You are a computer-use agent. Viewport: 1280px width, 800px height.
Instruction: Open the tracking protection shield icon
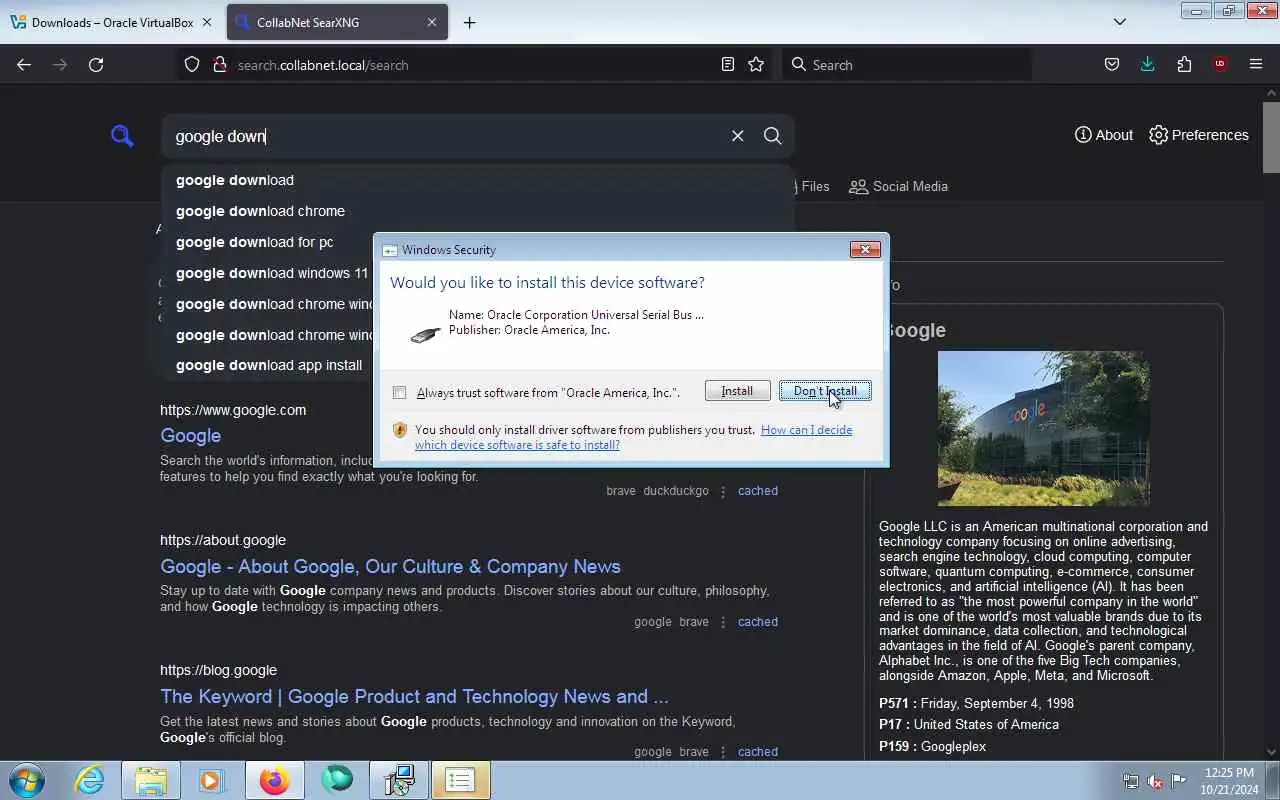193,64
